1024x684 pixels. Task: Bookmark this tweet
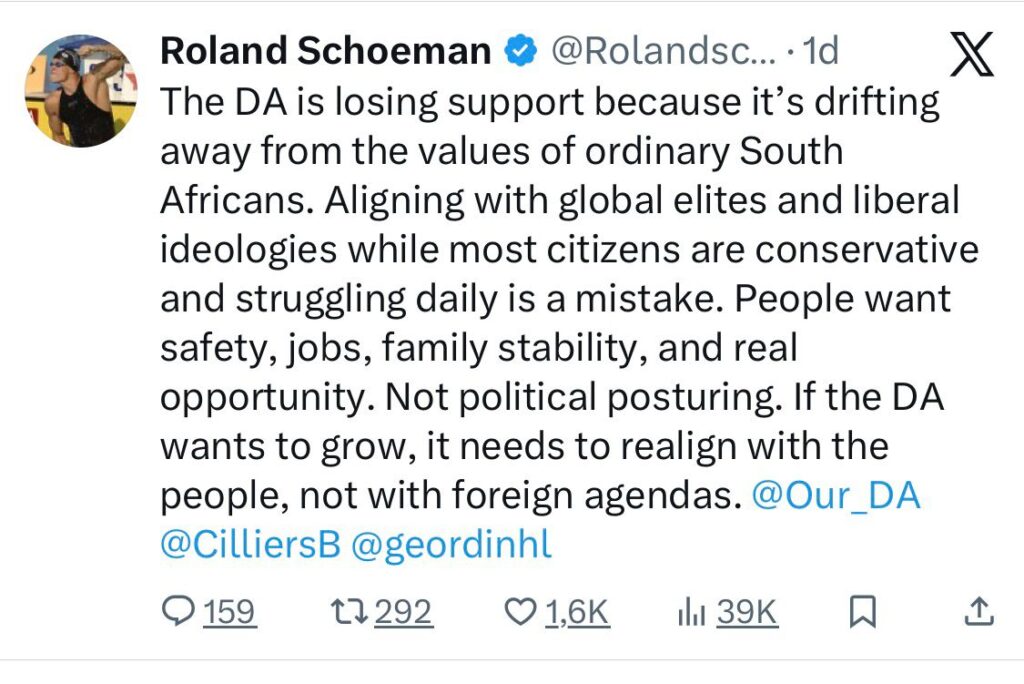point(862,612)
